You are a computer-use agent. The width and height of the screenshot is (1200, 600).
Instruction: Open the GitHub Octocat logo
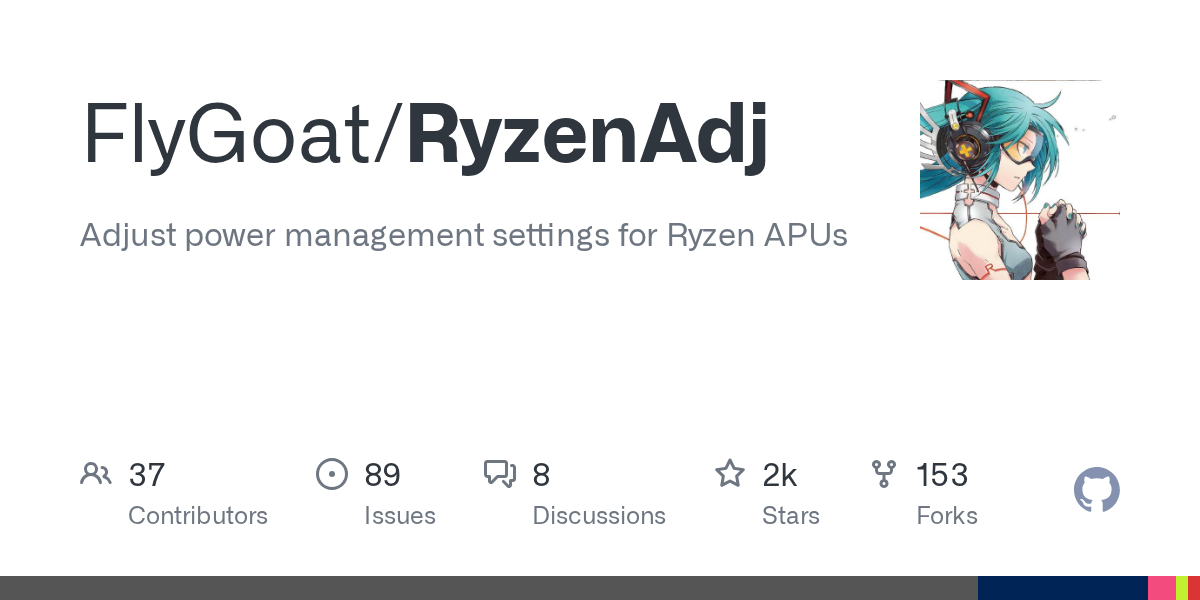[x=1096, y=491]
